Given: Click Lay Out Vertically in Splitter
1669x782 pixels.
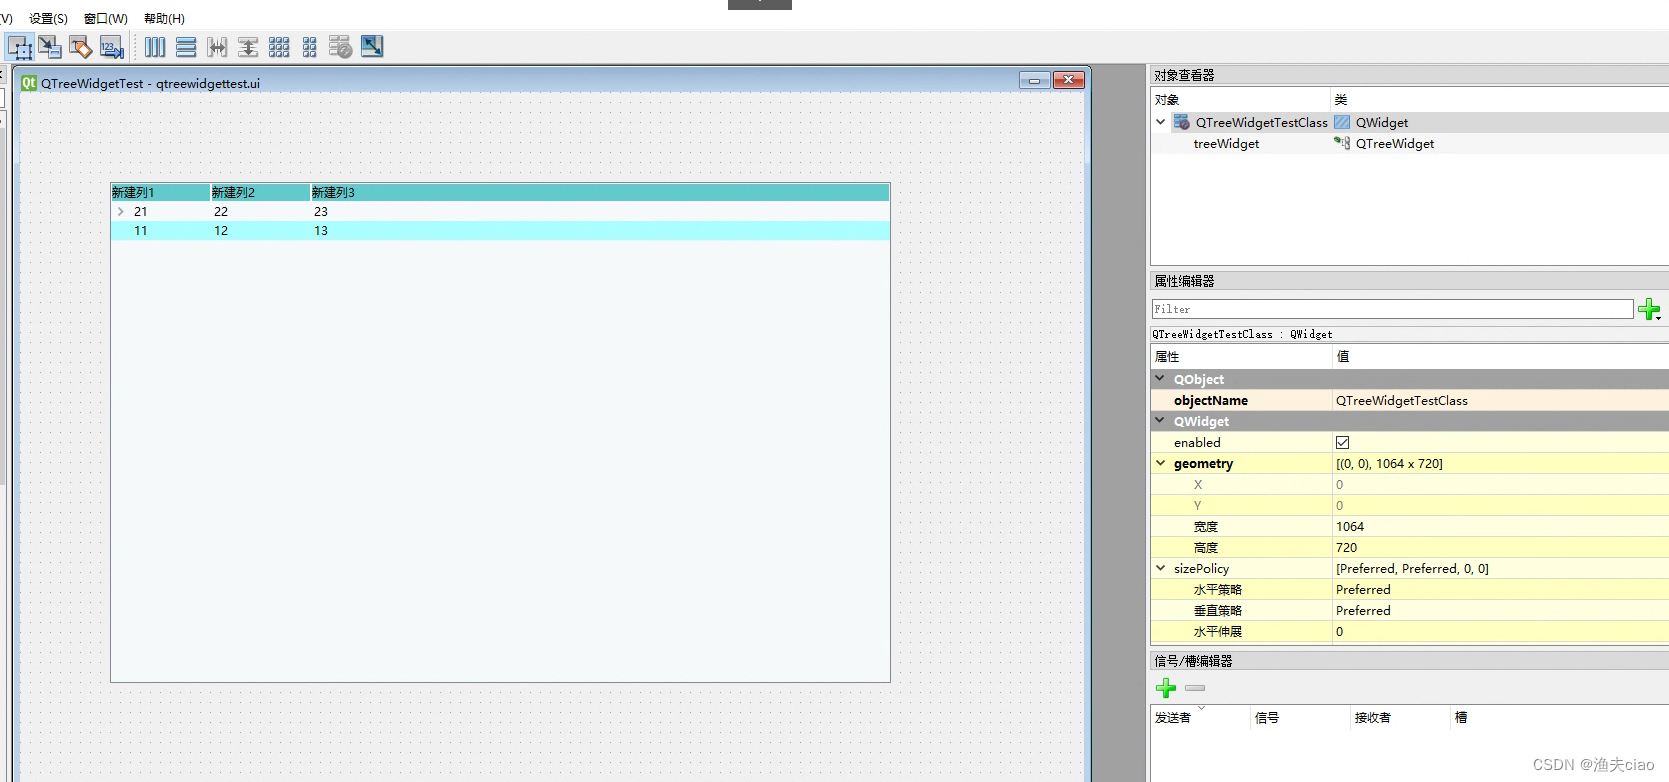Looking at the screenshot, I should (248, 47).
